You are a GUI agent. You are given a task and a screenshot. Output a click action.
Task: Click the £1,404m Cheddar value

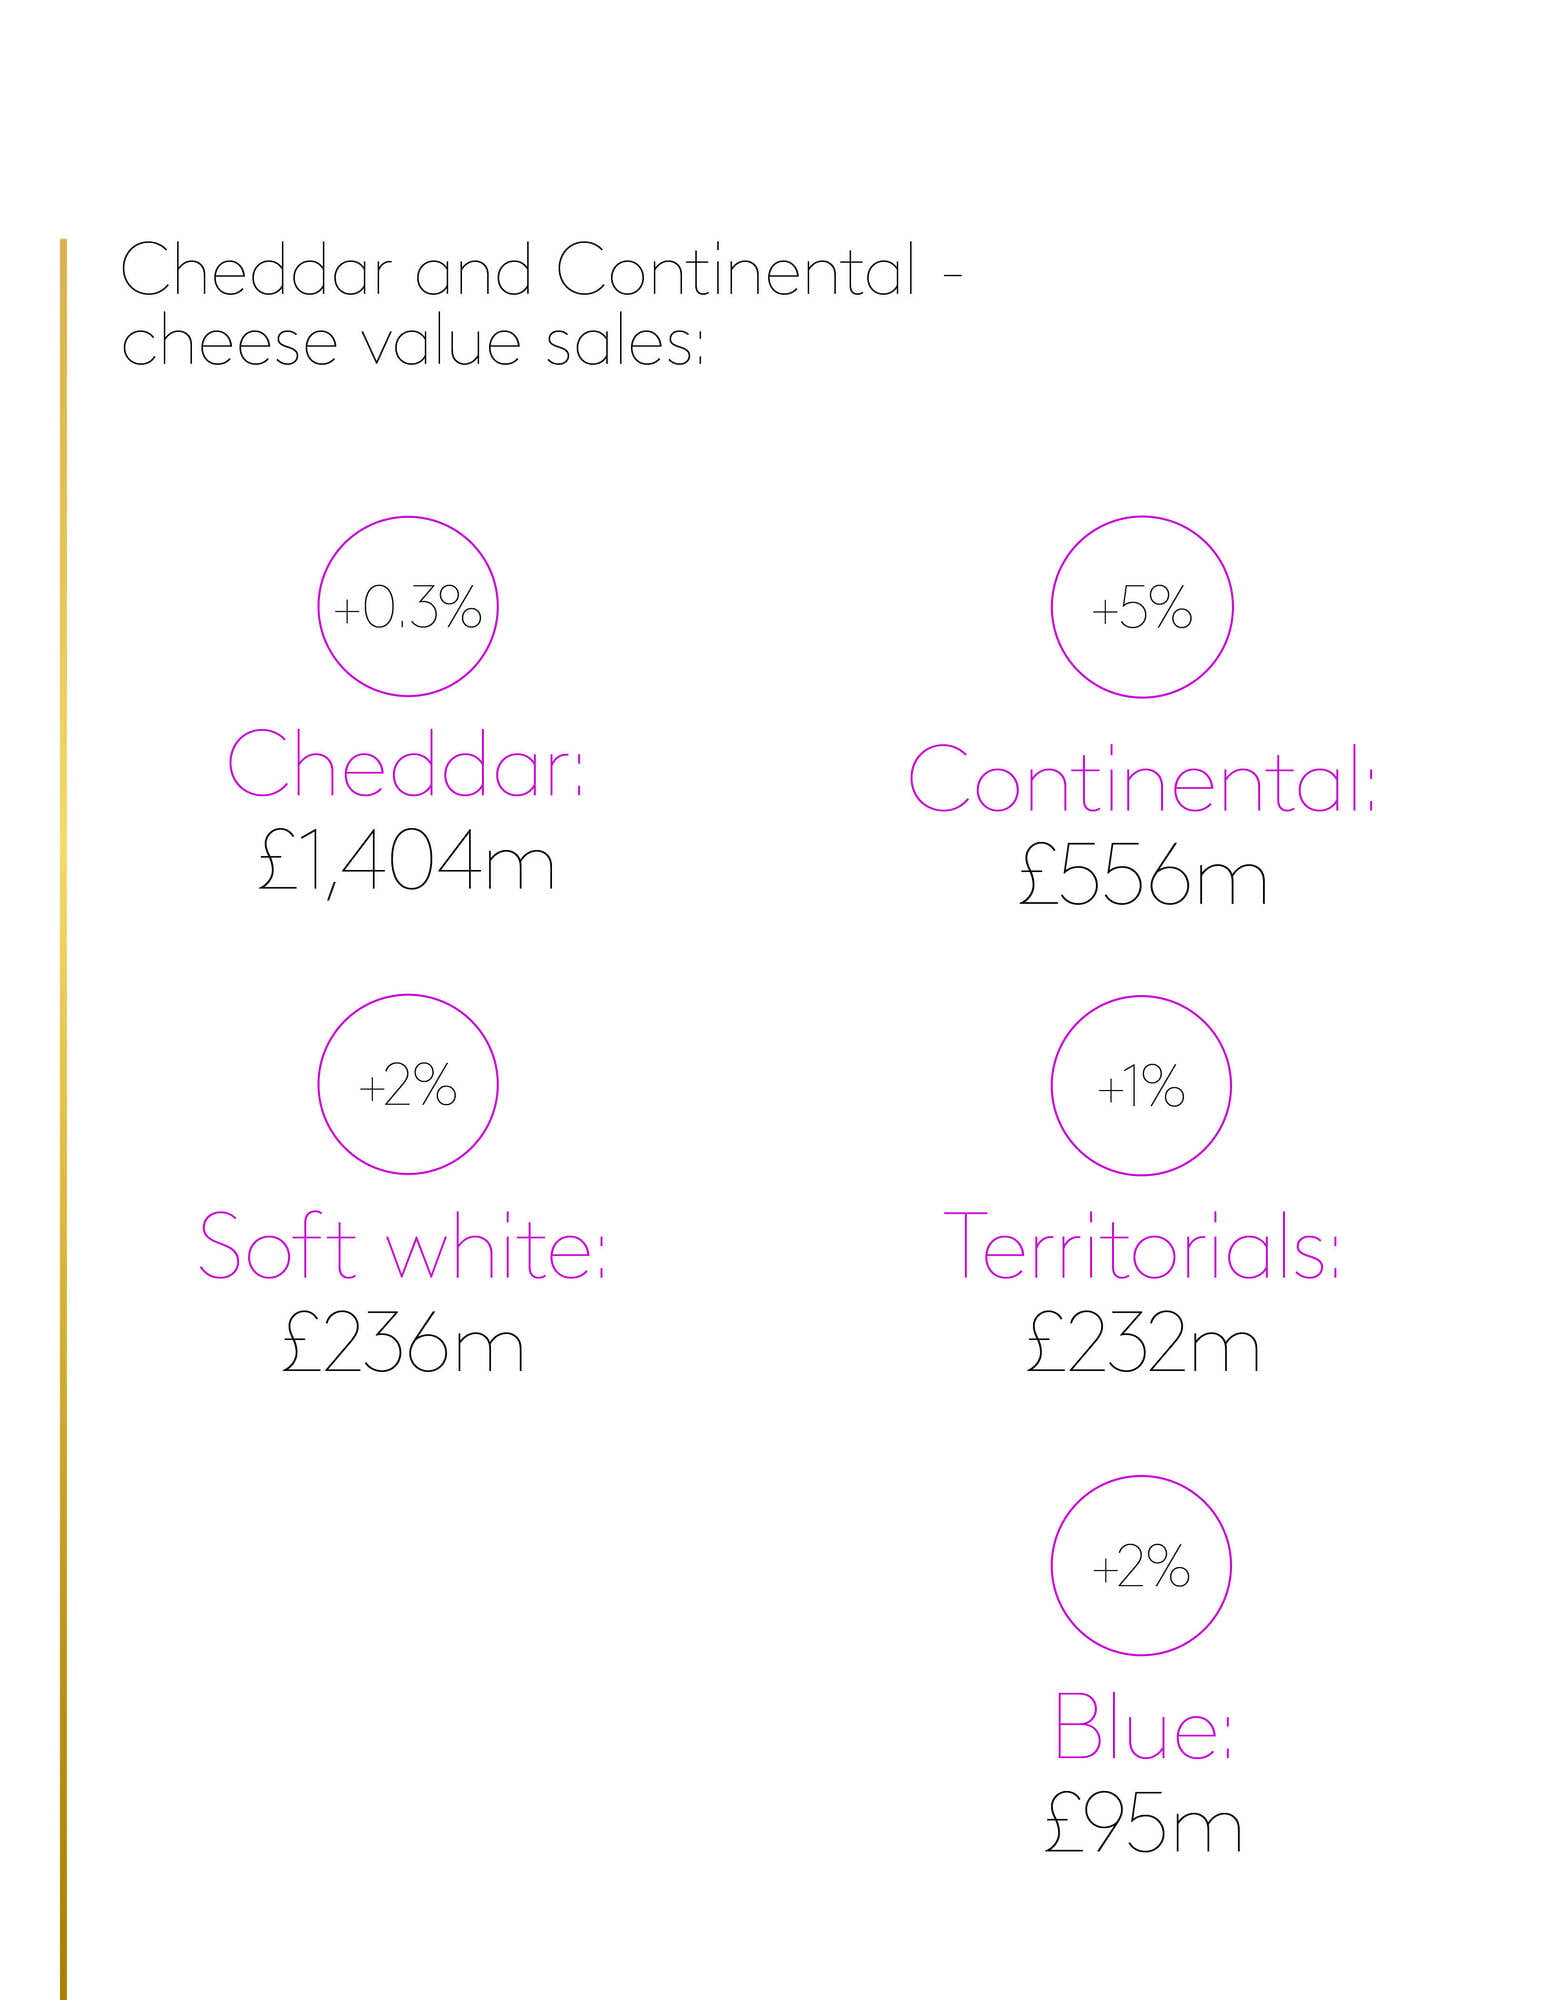tap(406, 863)
